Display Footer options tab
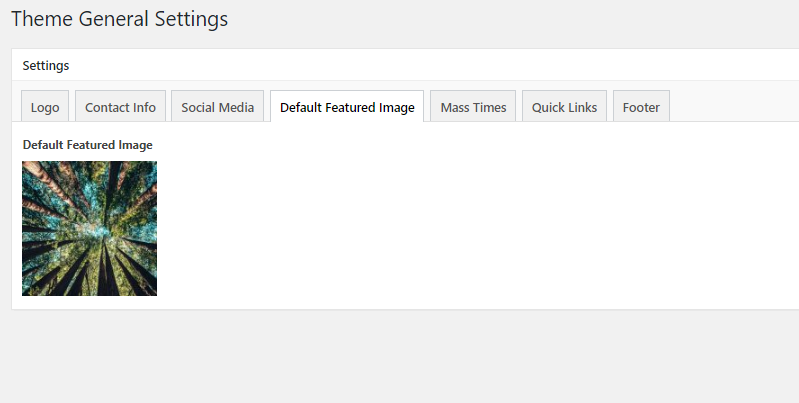 point(641,107)
